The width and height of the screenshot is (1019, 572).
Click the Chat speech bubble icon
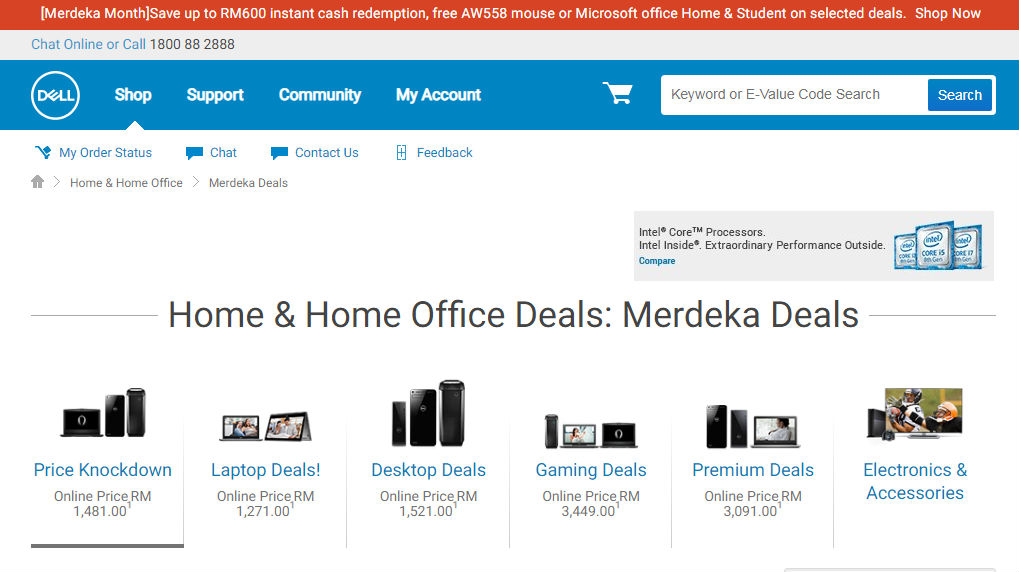pyautogui.click(x=194, y=153)
